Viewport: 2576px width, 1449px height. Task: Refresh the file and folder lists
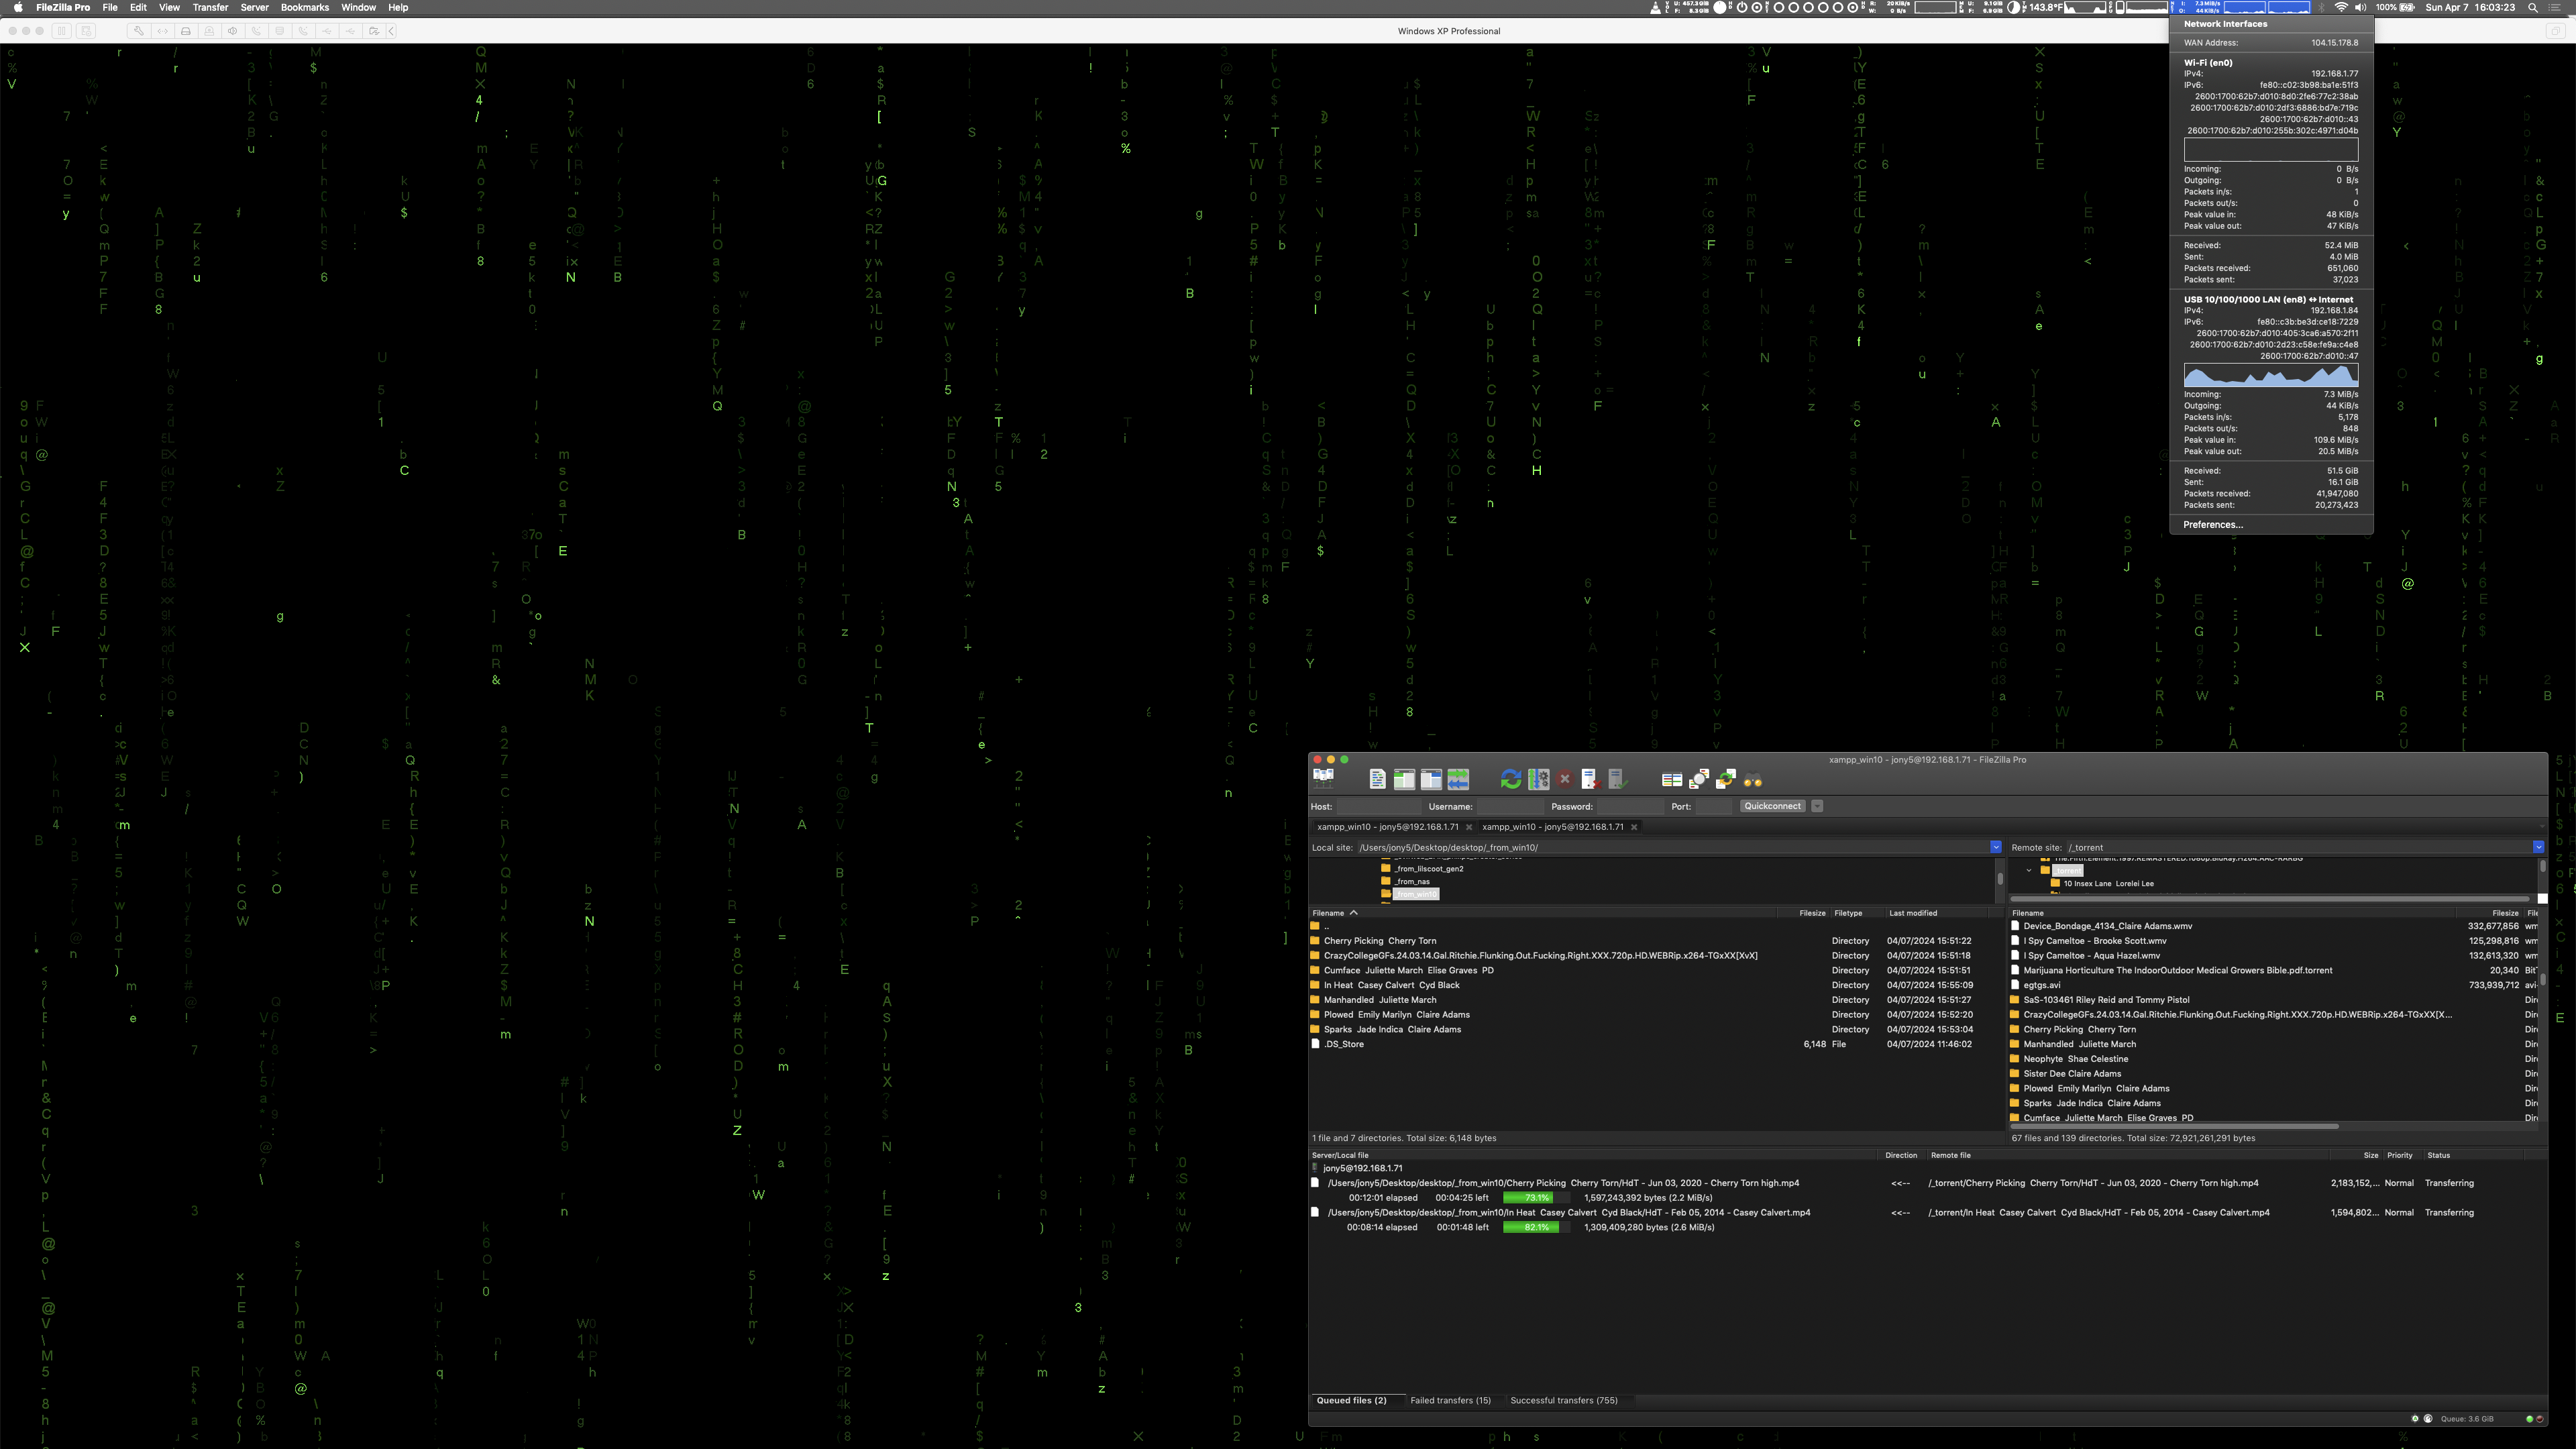click(x=1511, y=779)
